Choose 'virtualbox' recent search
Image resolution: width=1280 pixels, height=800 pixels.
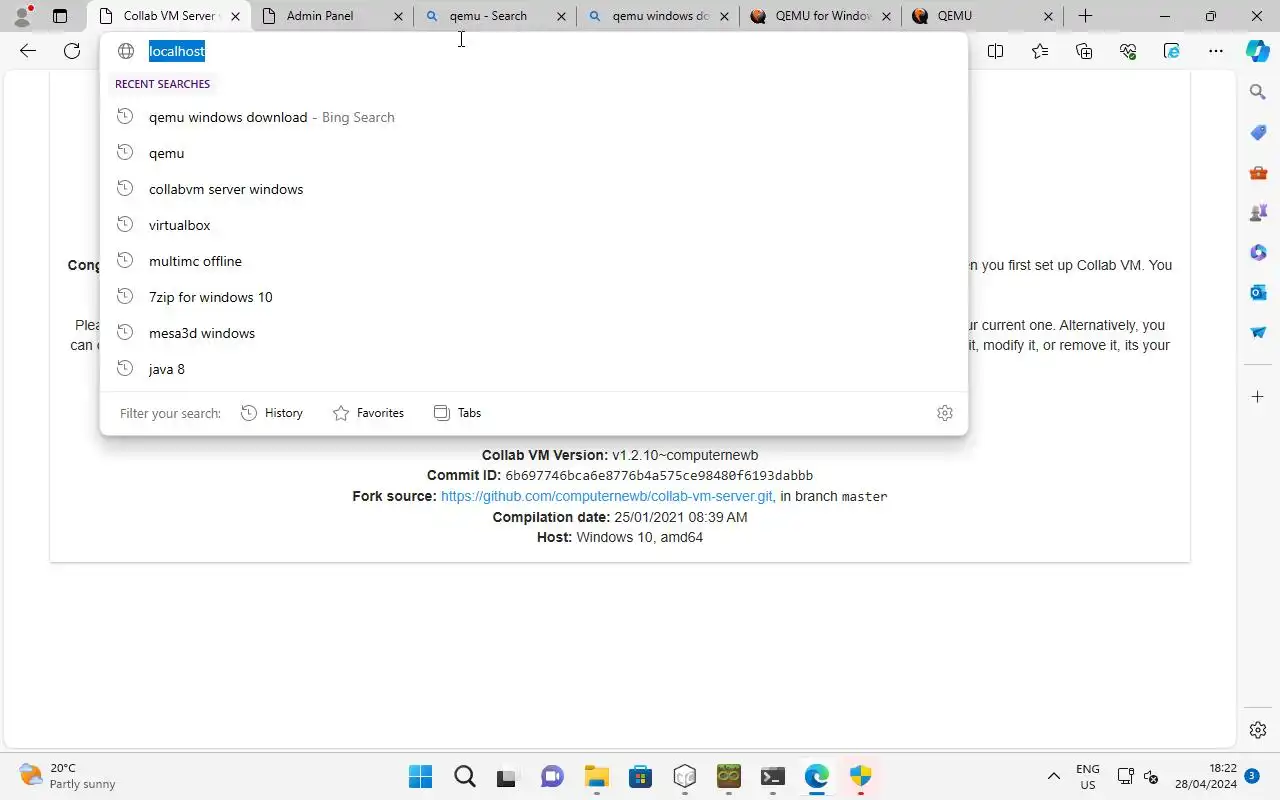point(534,225)
